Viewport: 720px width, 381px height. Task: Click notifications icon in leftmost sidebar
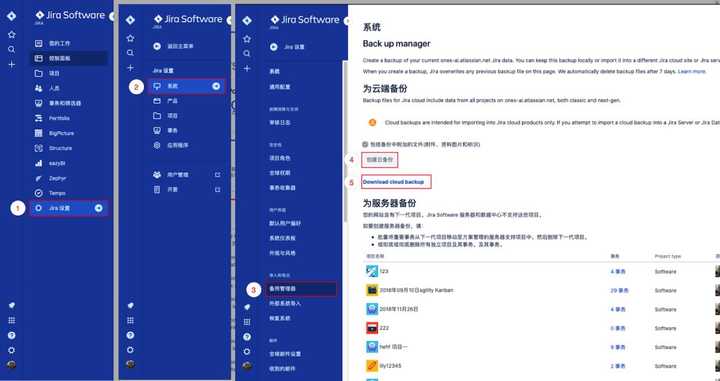(11, 305)
